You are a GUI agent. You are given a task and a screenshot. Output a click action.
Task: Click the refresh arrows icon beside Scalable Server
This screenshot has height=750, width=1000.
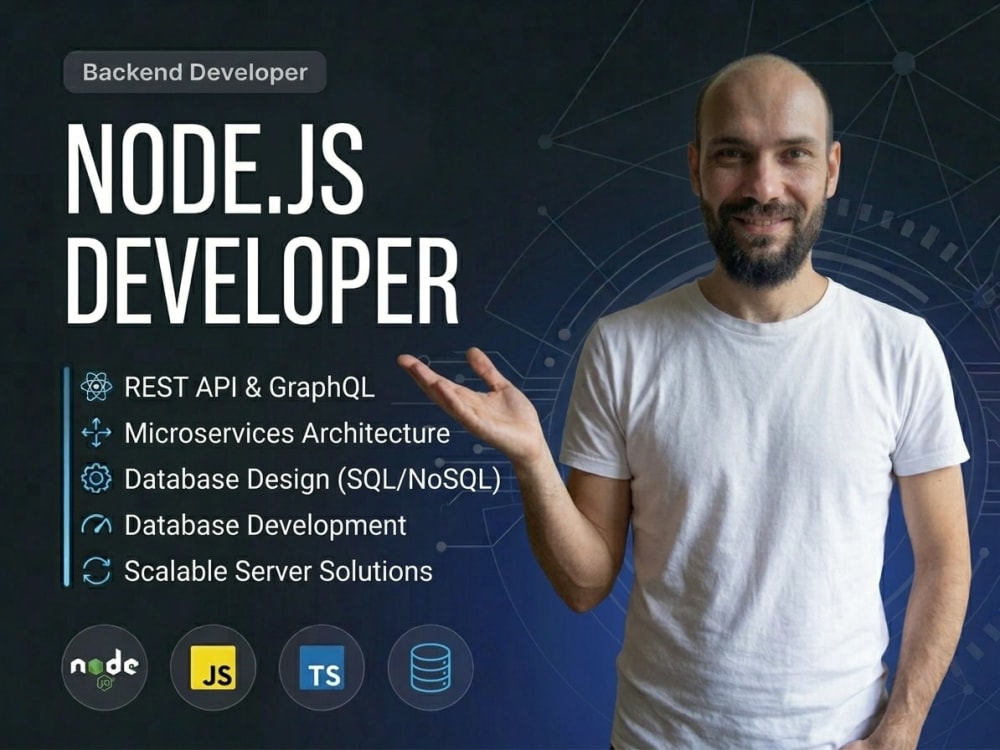click(96, 571)
